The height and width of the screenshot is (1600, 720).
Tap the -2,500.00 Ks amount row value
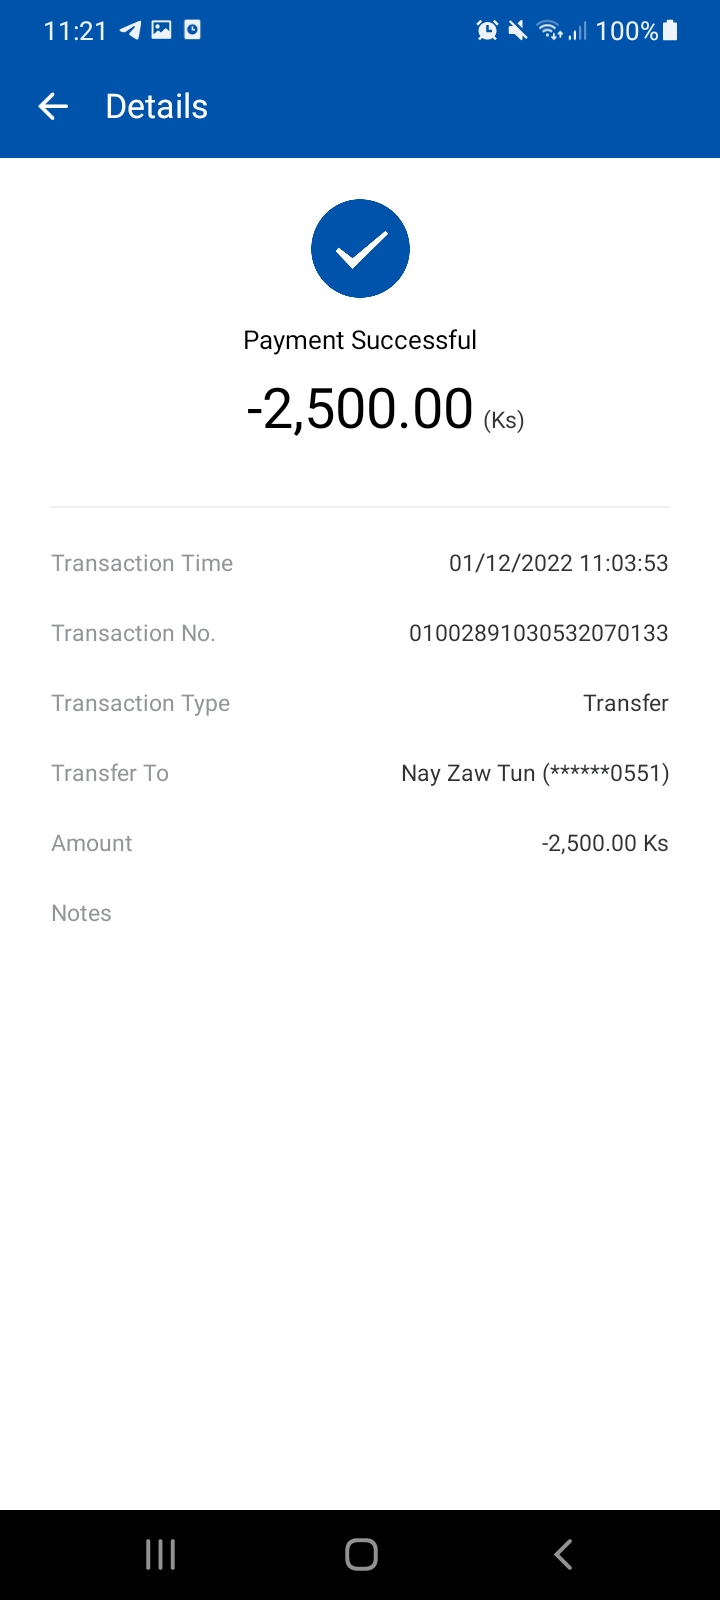[x=605, y=843]
